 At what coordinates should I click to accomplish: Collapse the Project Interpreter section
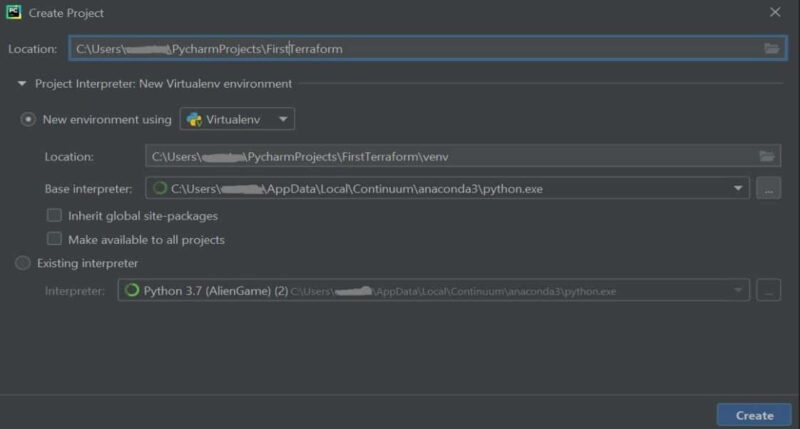coord(21,83)
